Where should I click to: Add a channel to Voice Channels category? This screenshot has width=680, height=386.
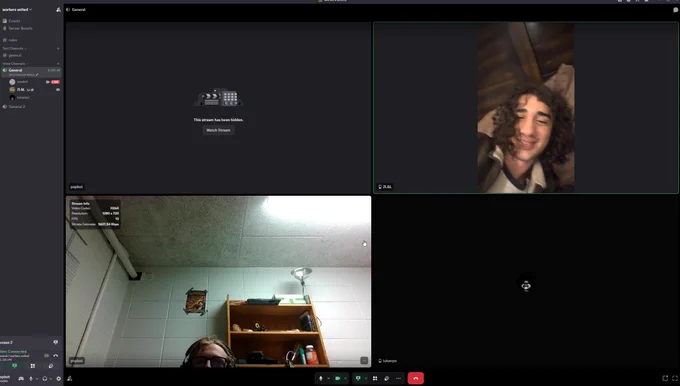tap(58, 64)
